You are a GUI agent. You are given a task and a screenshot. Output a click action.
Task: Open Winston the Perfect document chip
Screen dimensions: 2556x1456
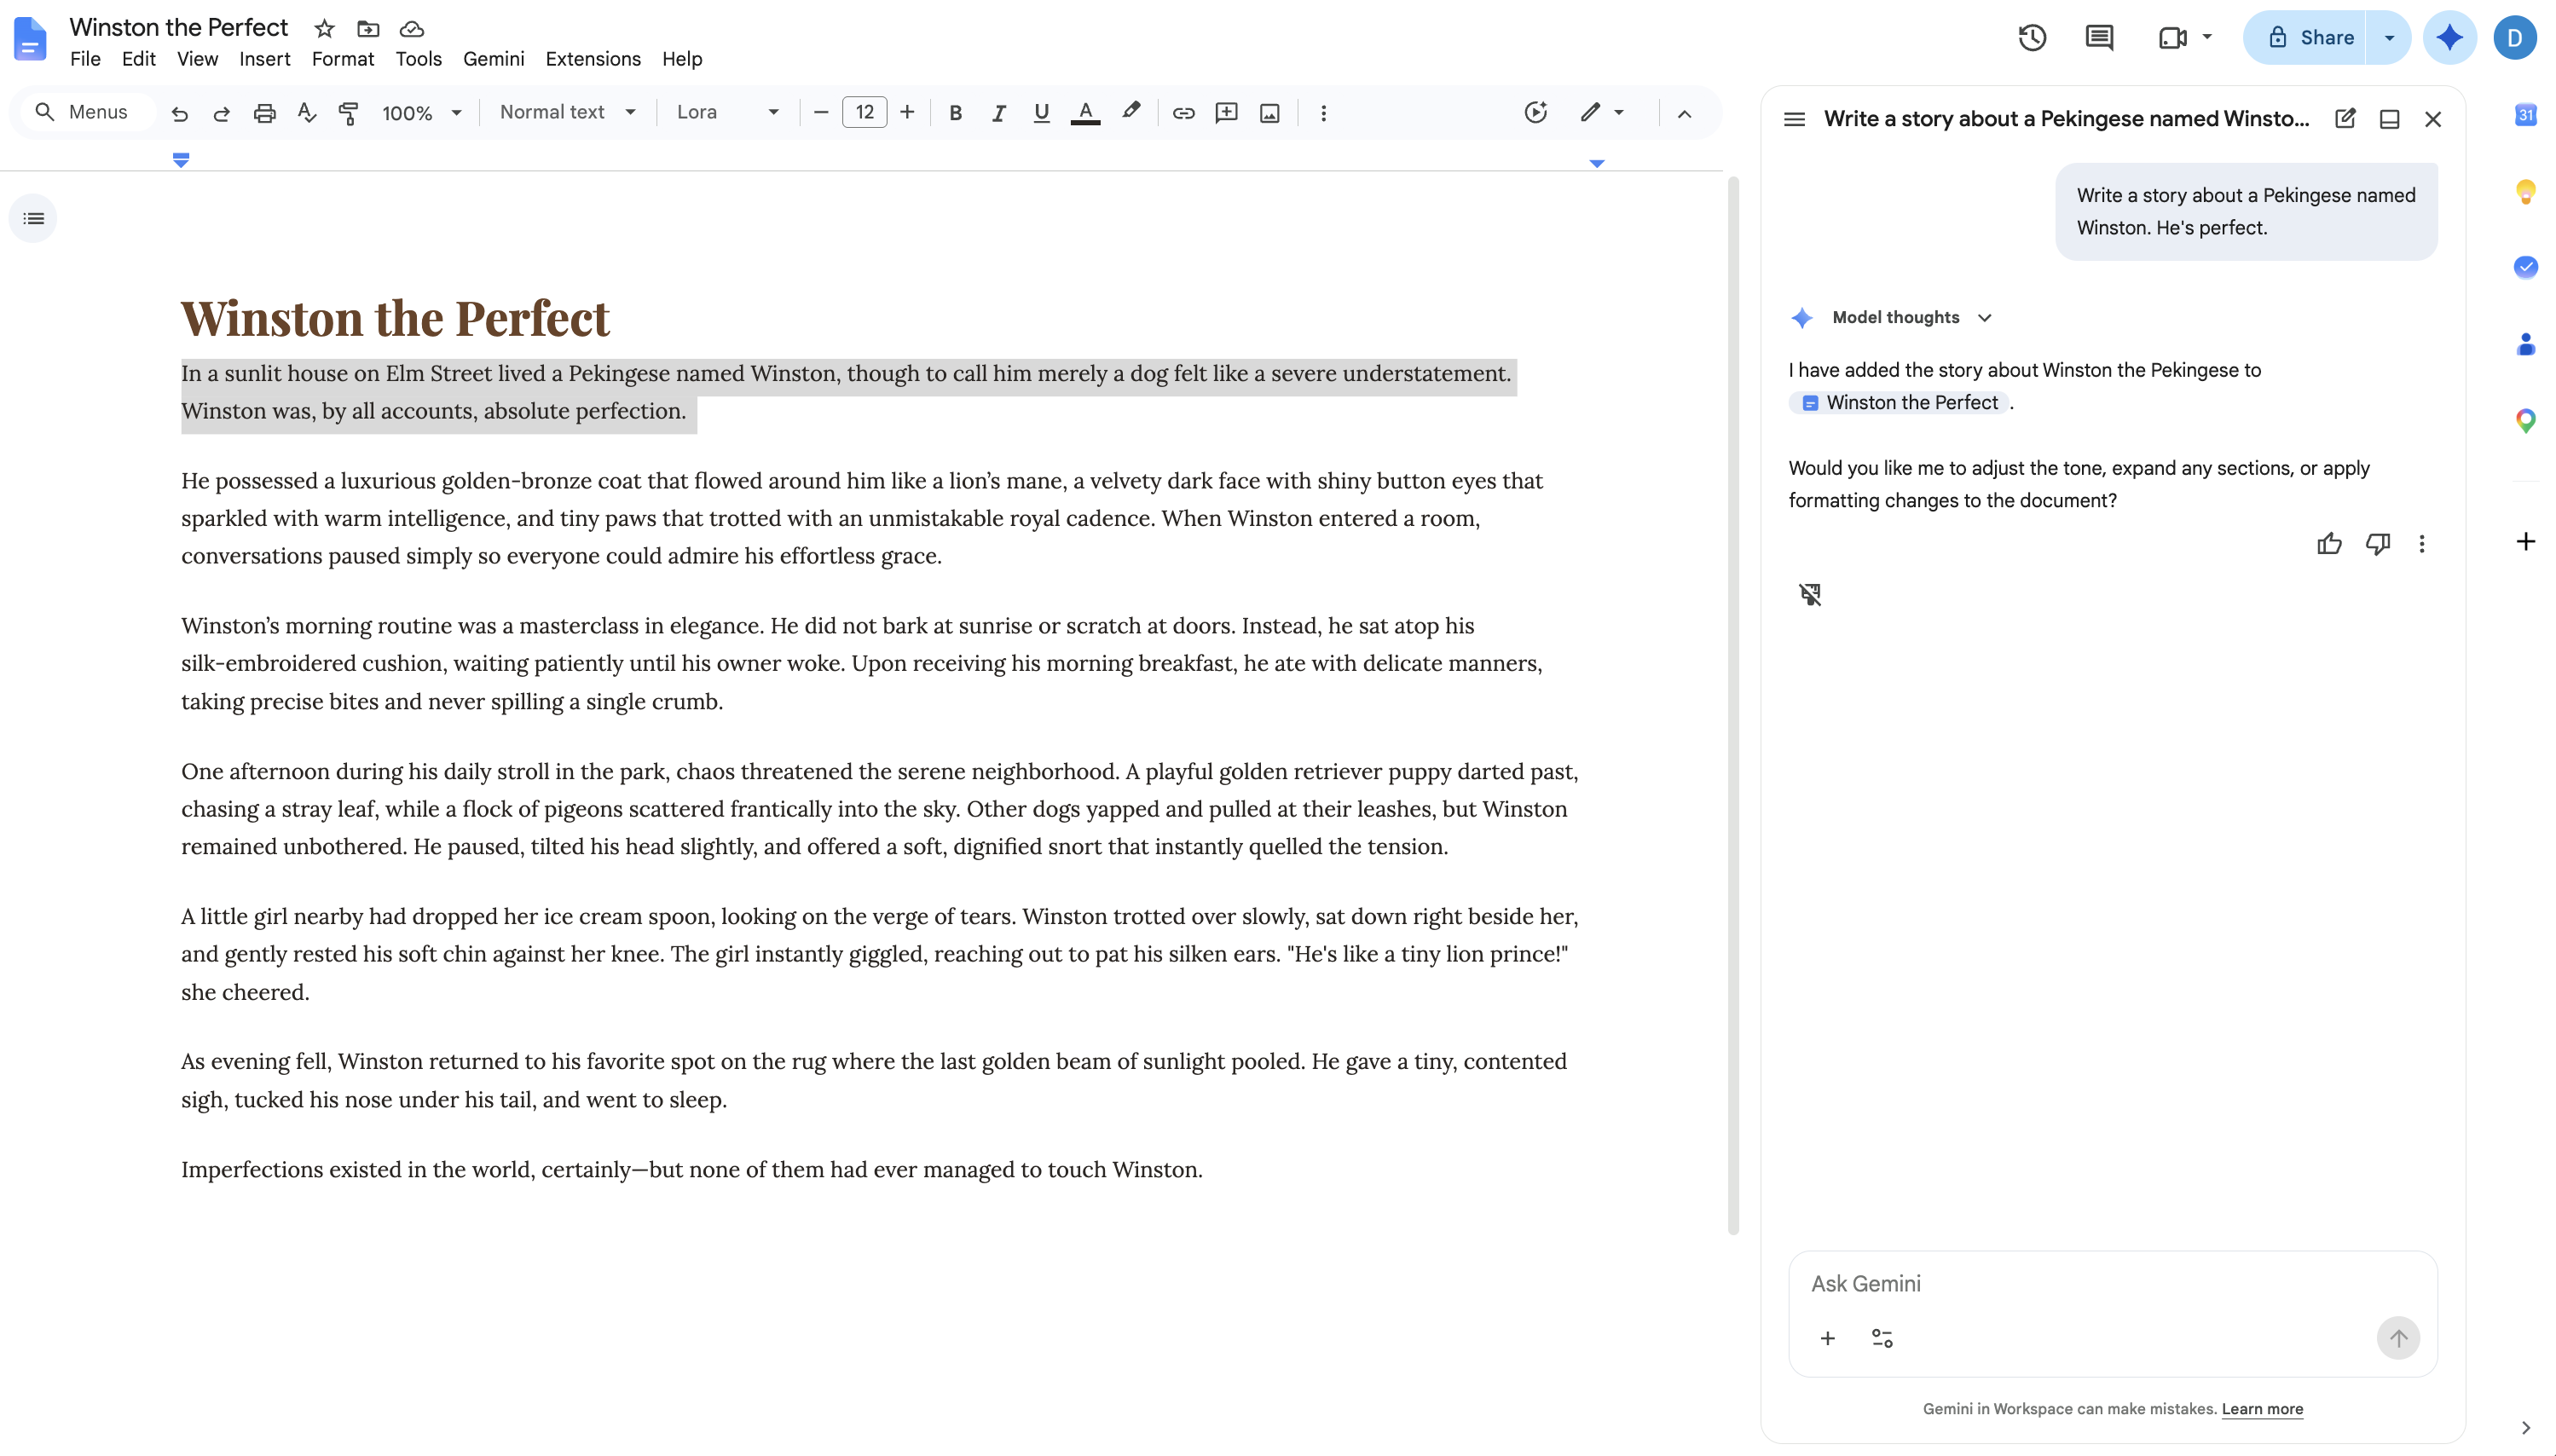coord(1898,402)
